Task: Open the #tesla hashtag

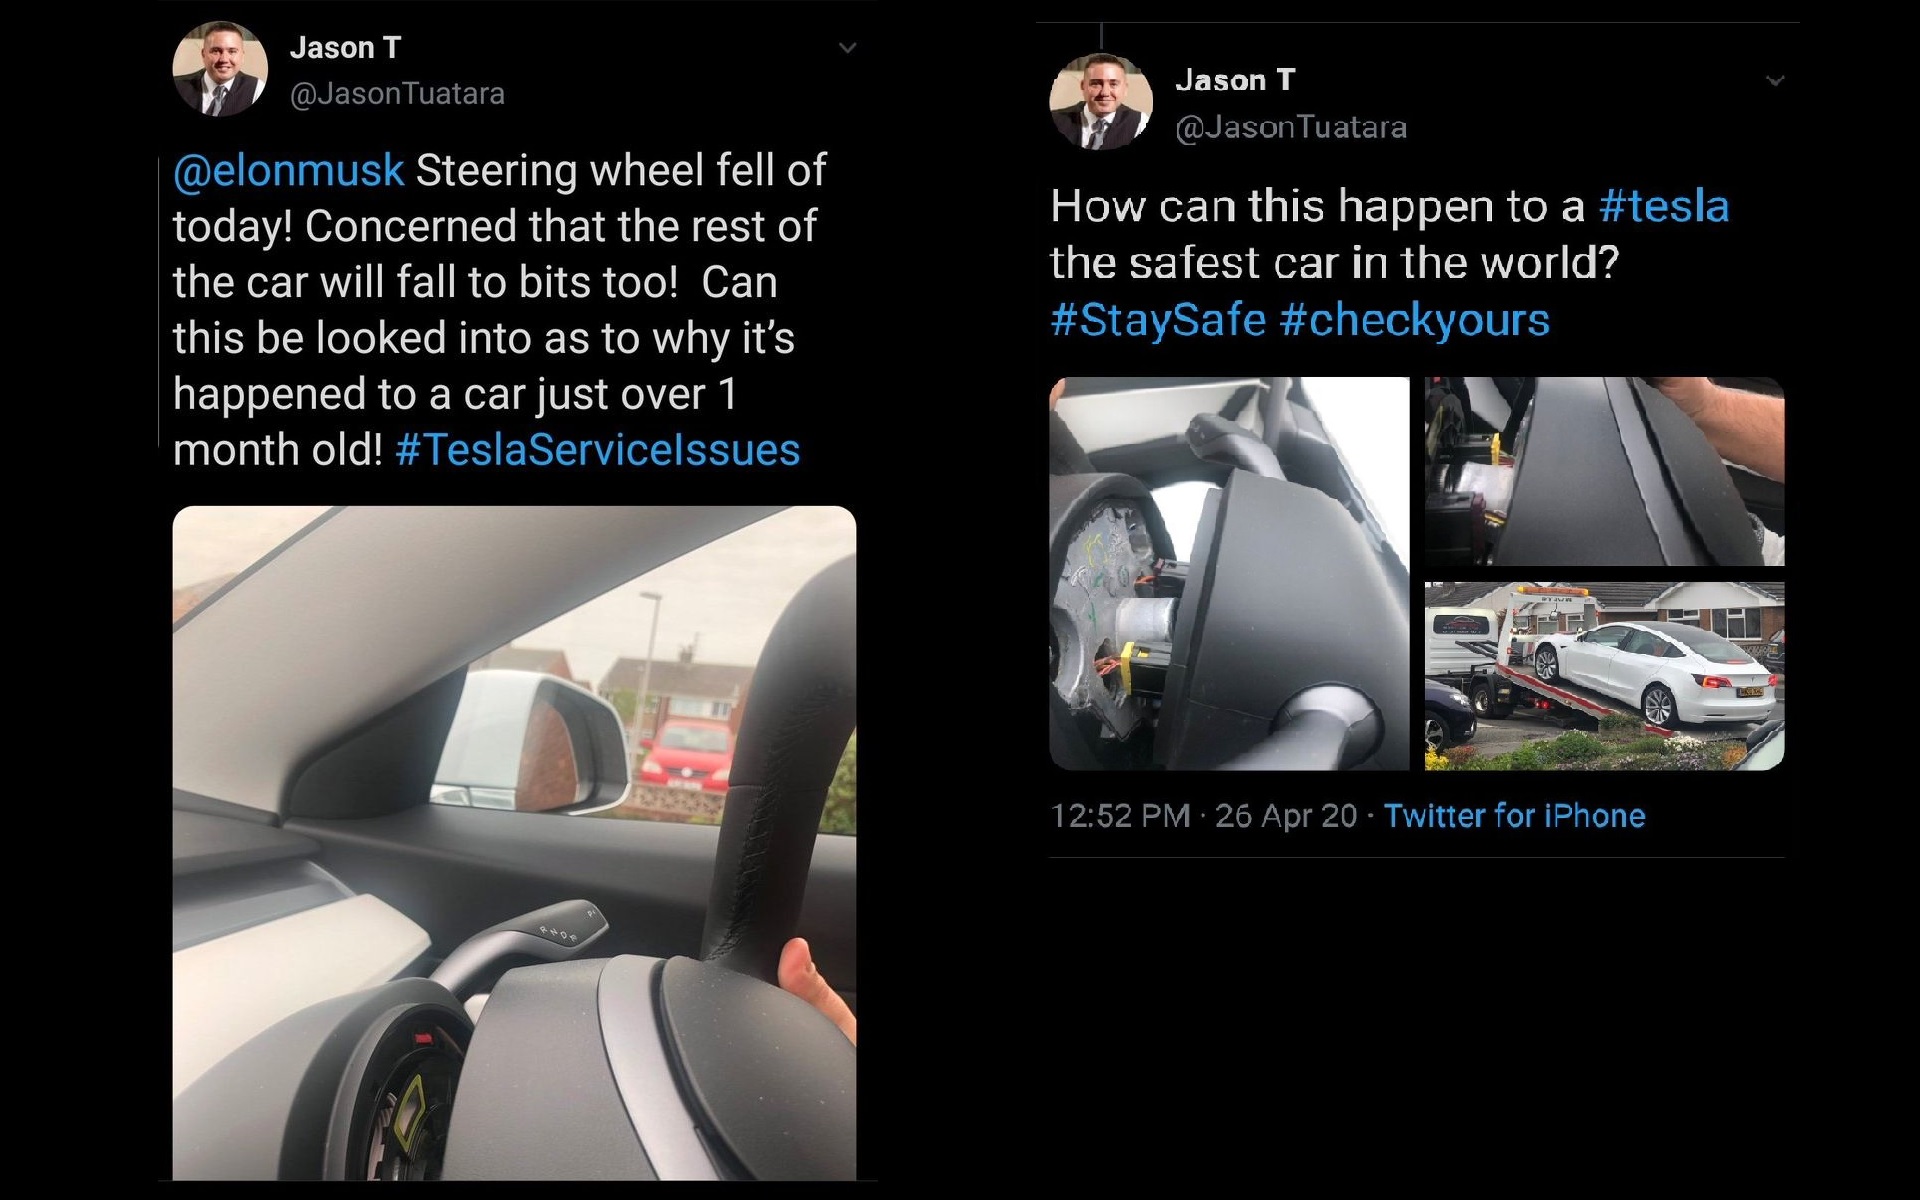Action: [1664, 206]
